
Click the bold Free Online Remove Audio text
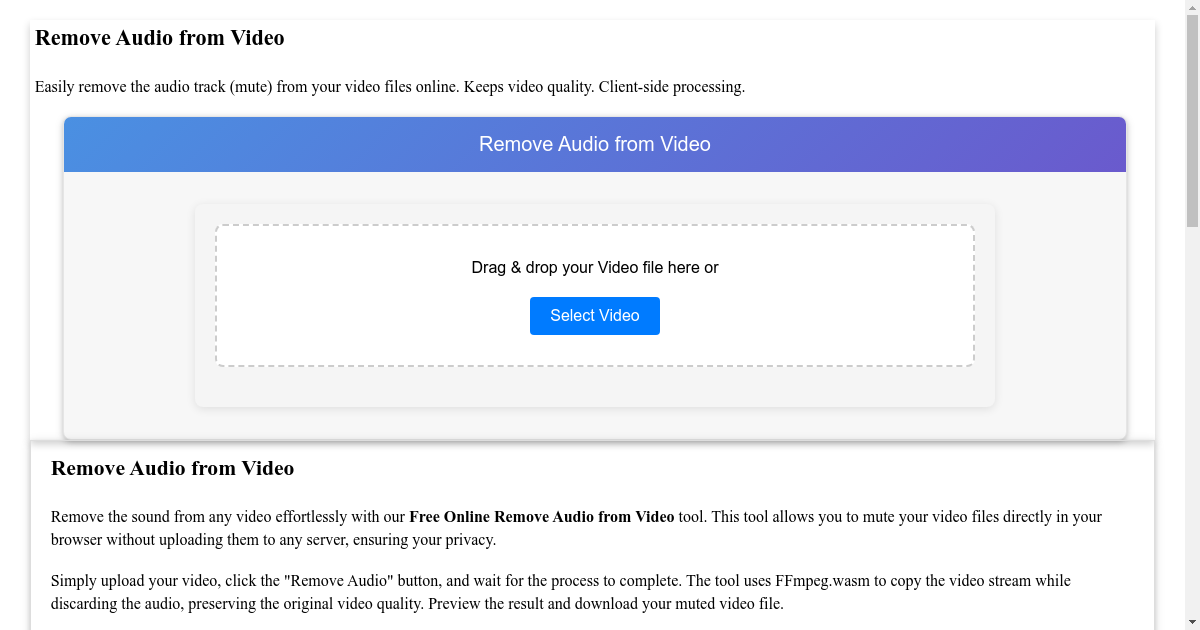(540, 516)
